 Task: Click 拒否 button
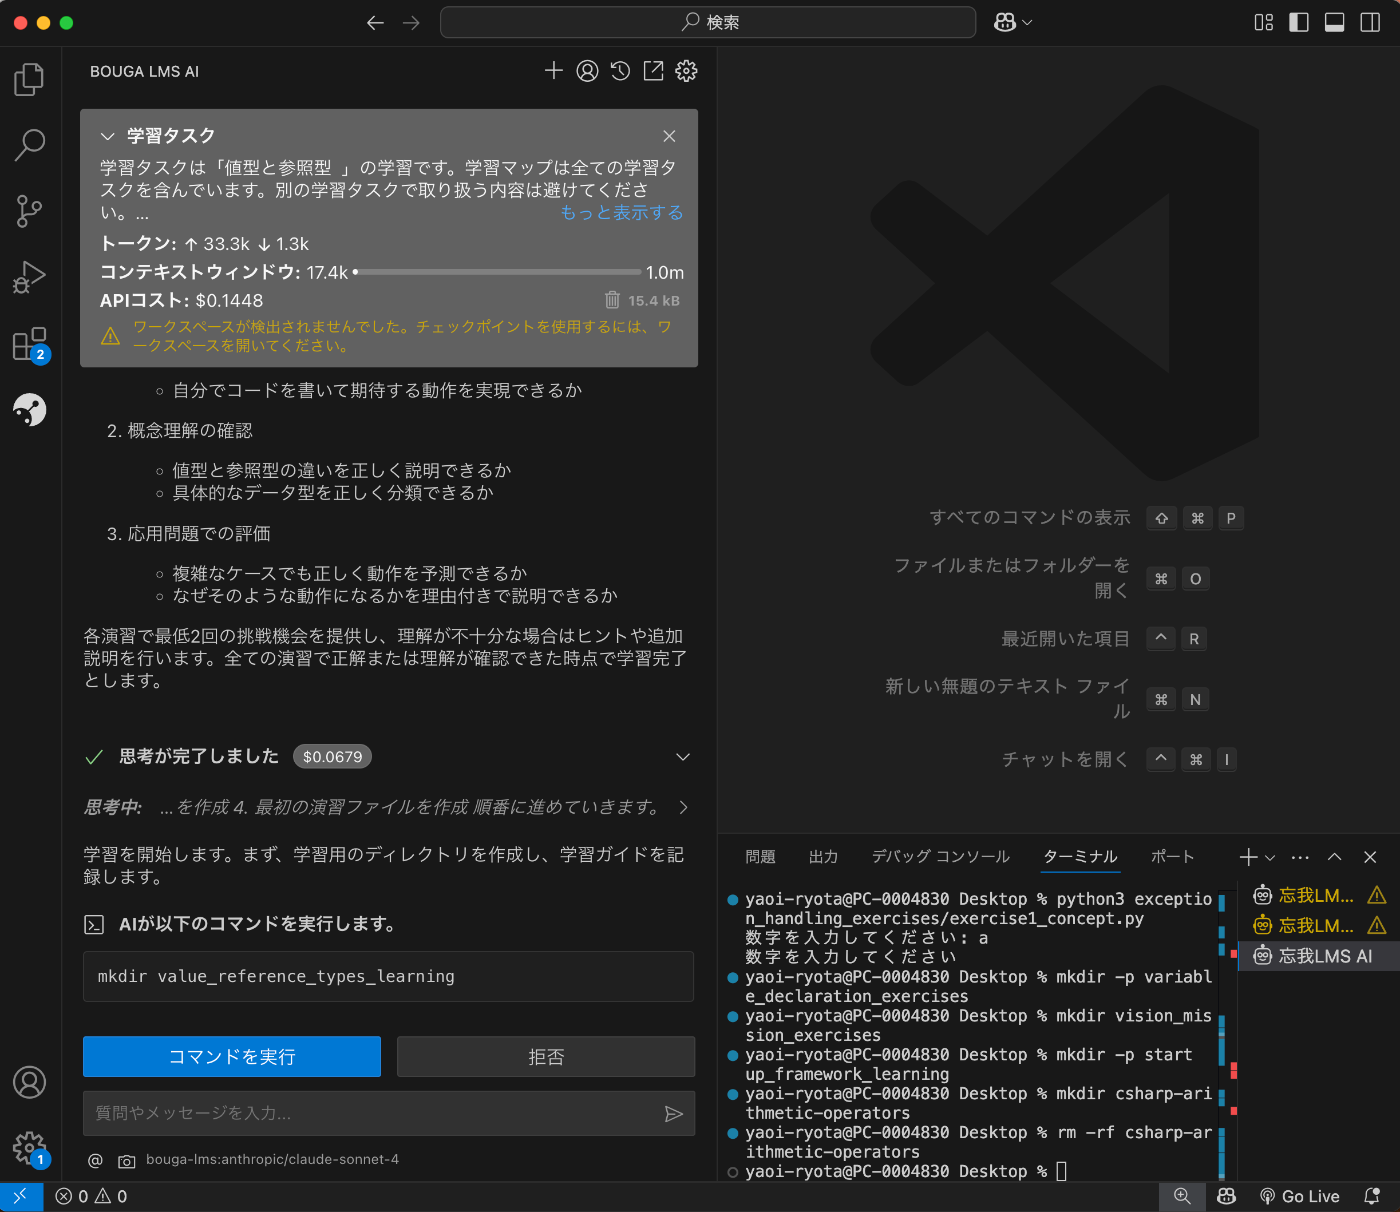(546, 1057)
